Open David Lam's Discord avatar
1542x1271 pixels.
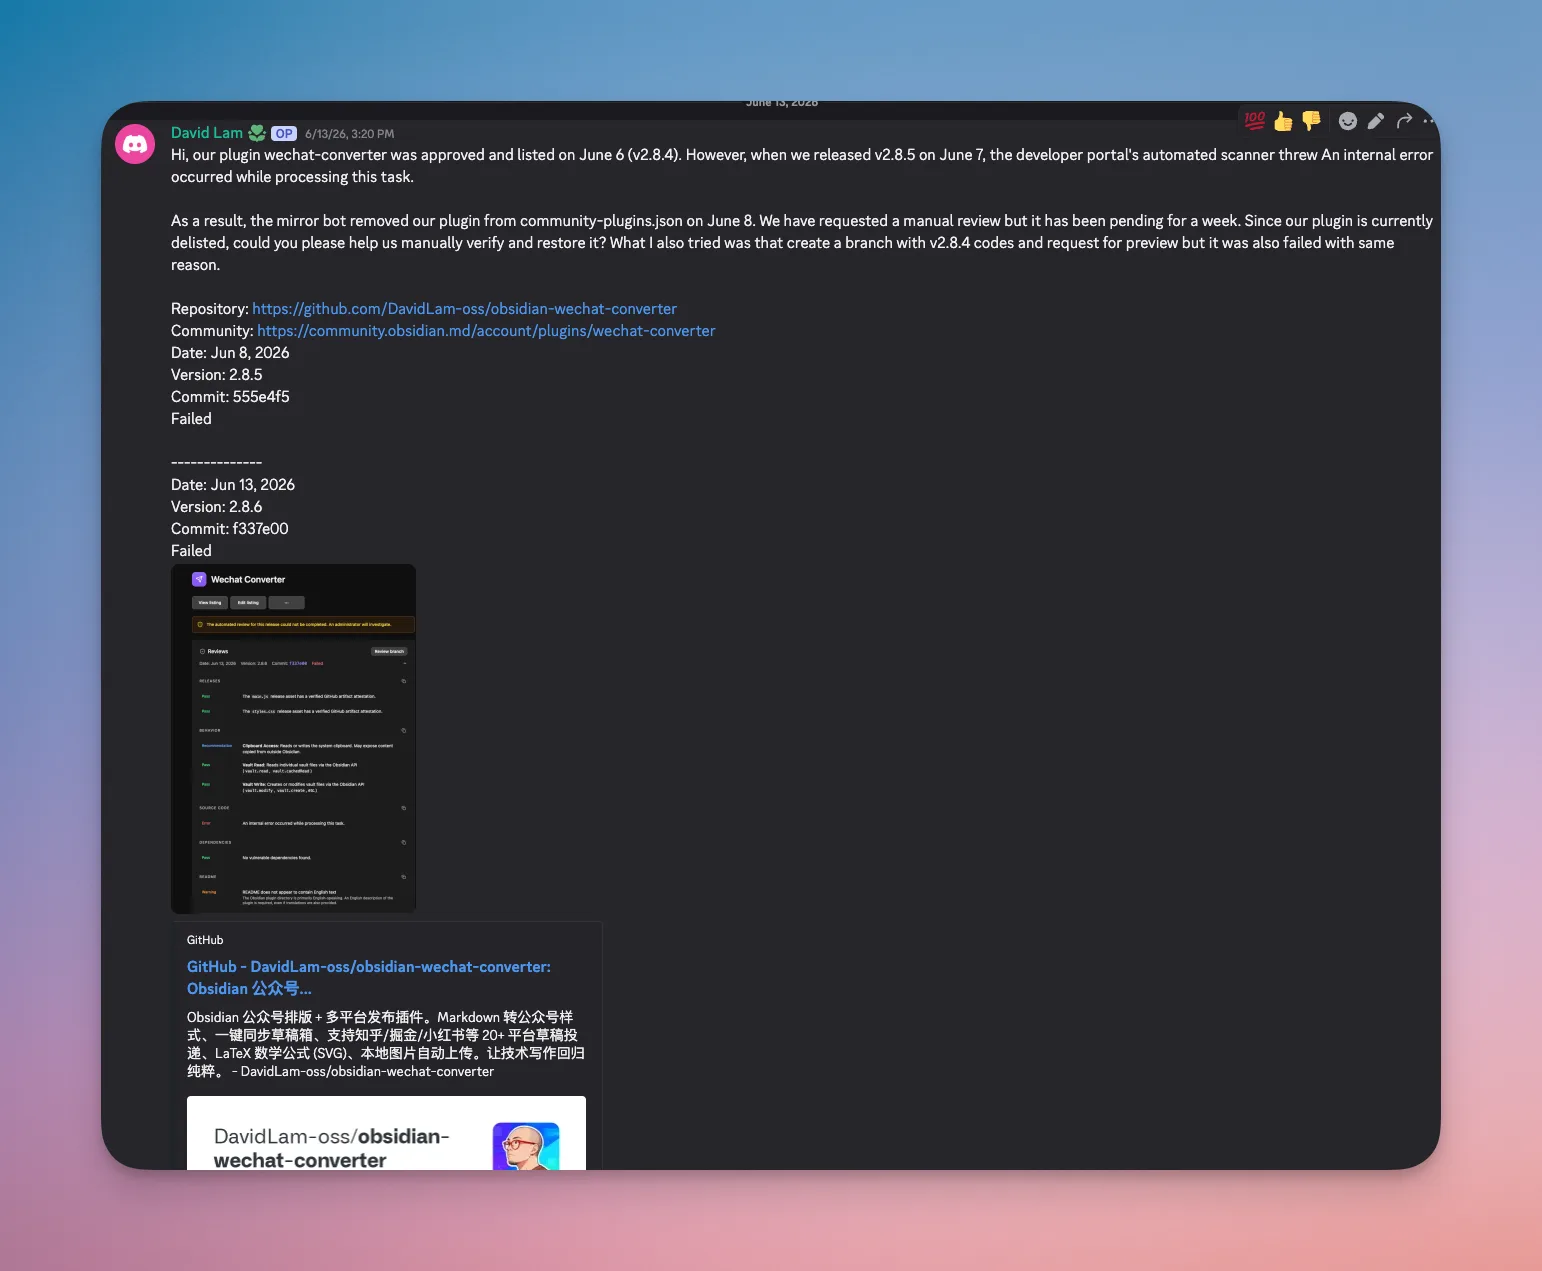[x=135, y=144]
